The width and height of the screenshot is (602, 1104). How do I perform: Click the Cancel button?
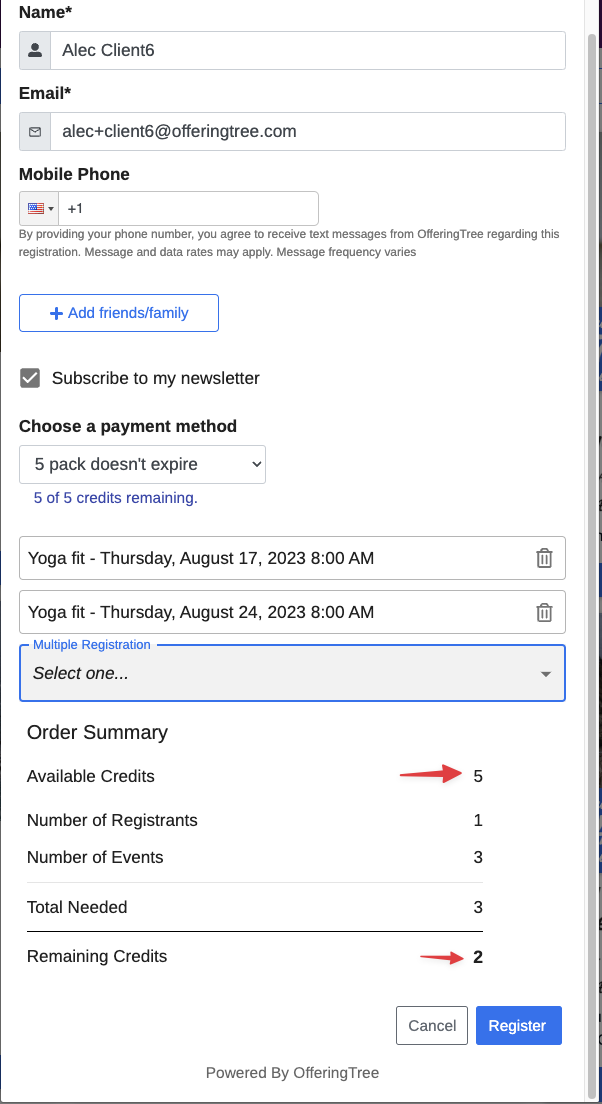432,1025
